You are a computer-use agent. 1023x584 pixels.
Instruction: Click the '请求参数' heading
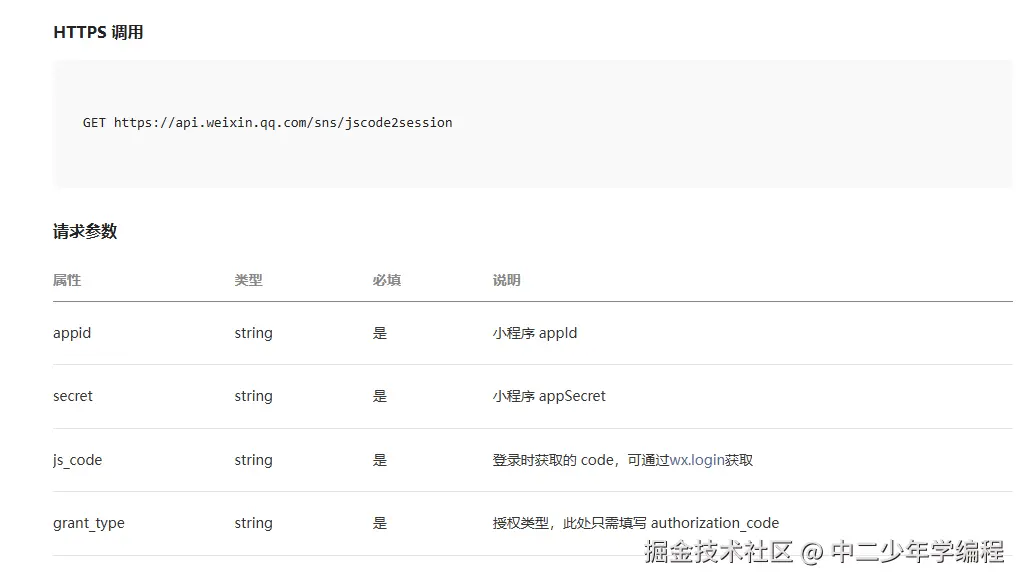point(85,232)
